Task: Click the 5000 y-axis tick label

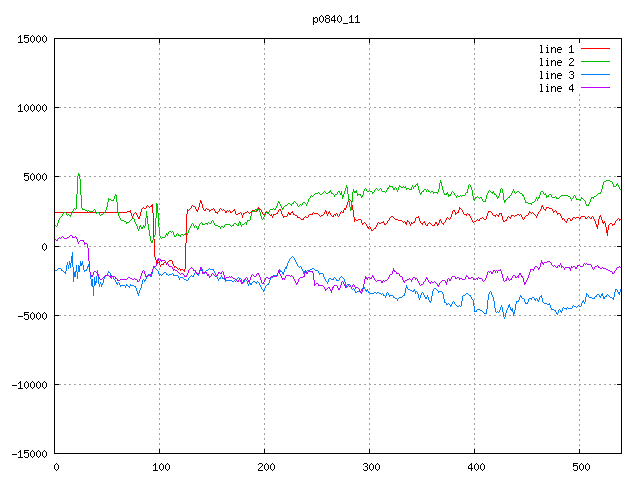Action: [x=35, y=177]
